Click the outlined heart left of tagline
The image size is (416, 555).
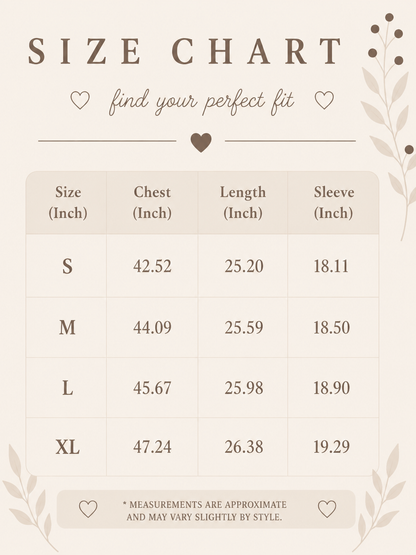80,100
